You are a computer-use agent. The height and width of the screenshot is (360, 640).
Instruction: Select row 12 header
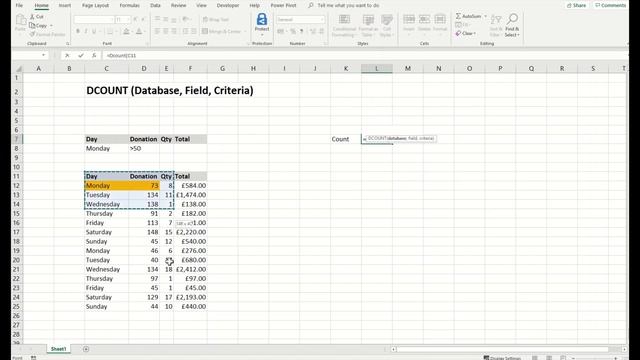pos(17,186)
